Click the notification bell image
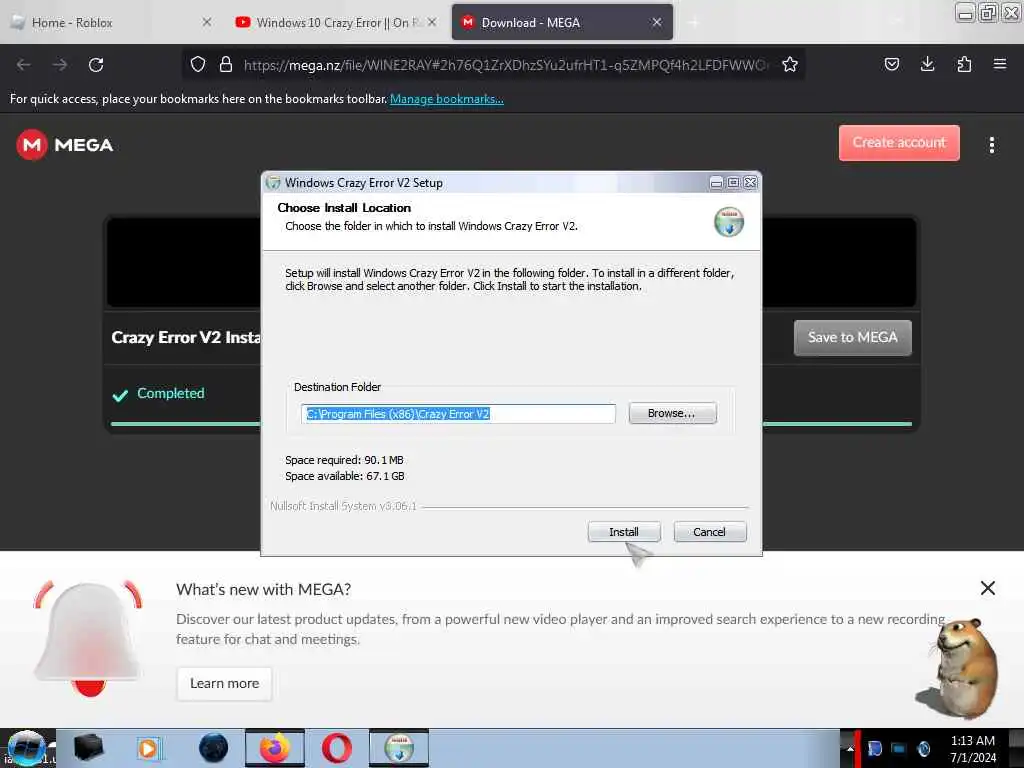 point(88,637)
